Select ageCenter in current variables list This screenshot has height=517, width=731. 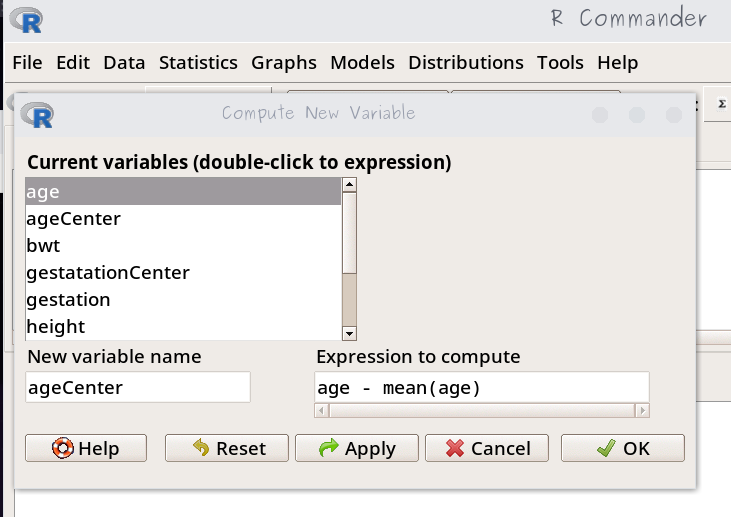point(73,218)
